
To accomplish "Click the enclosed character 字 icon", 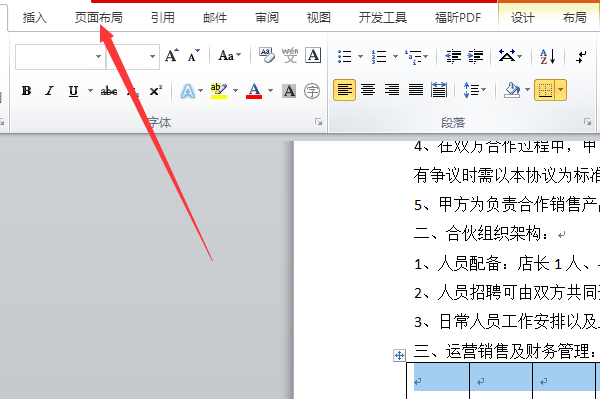I will coord(312,91).
